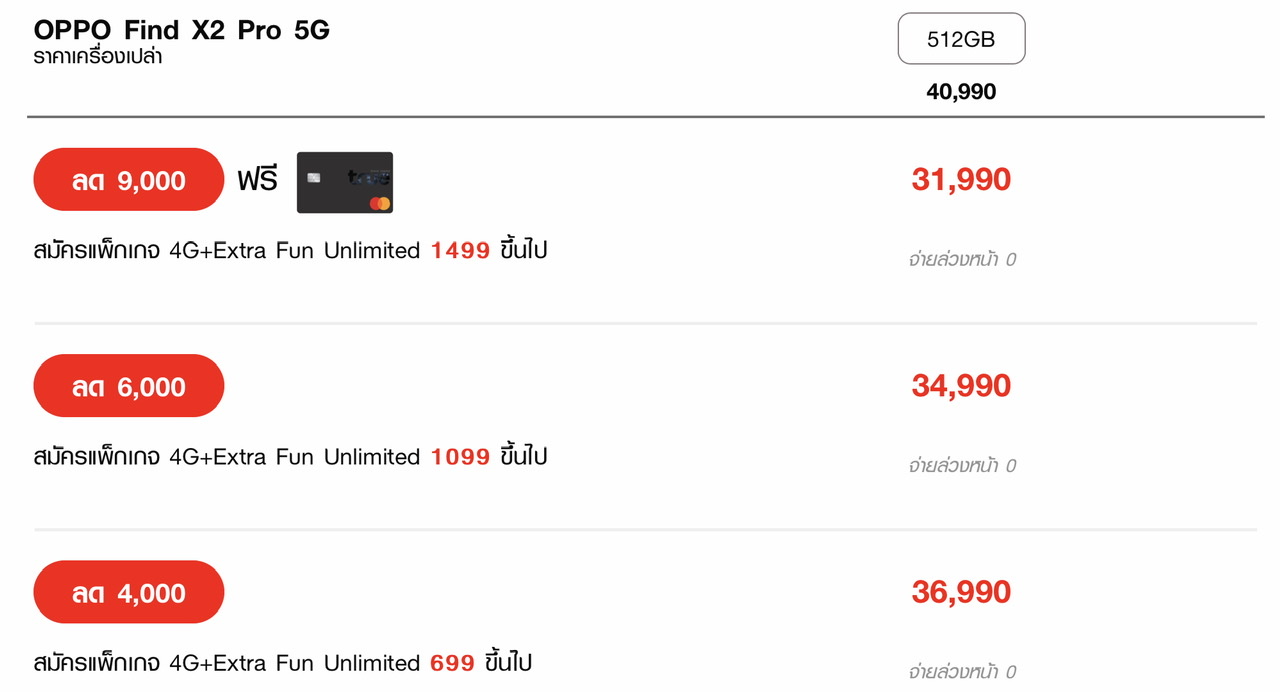This screenshot has height=692, width=1280.
Task: Click the 699 package price text
Action: 453,663
